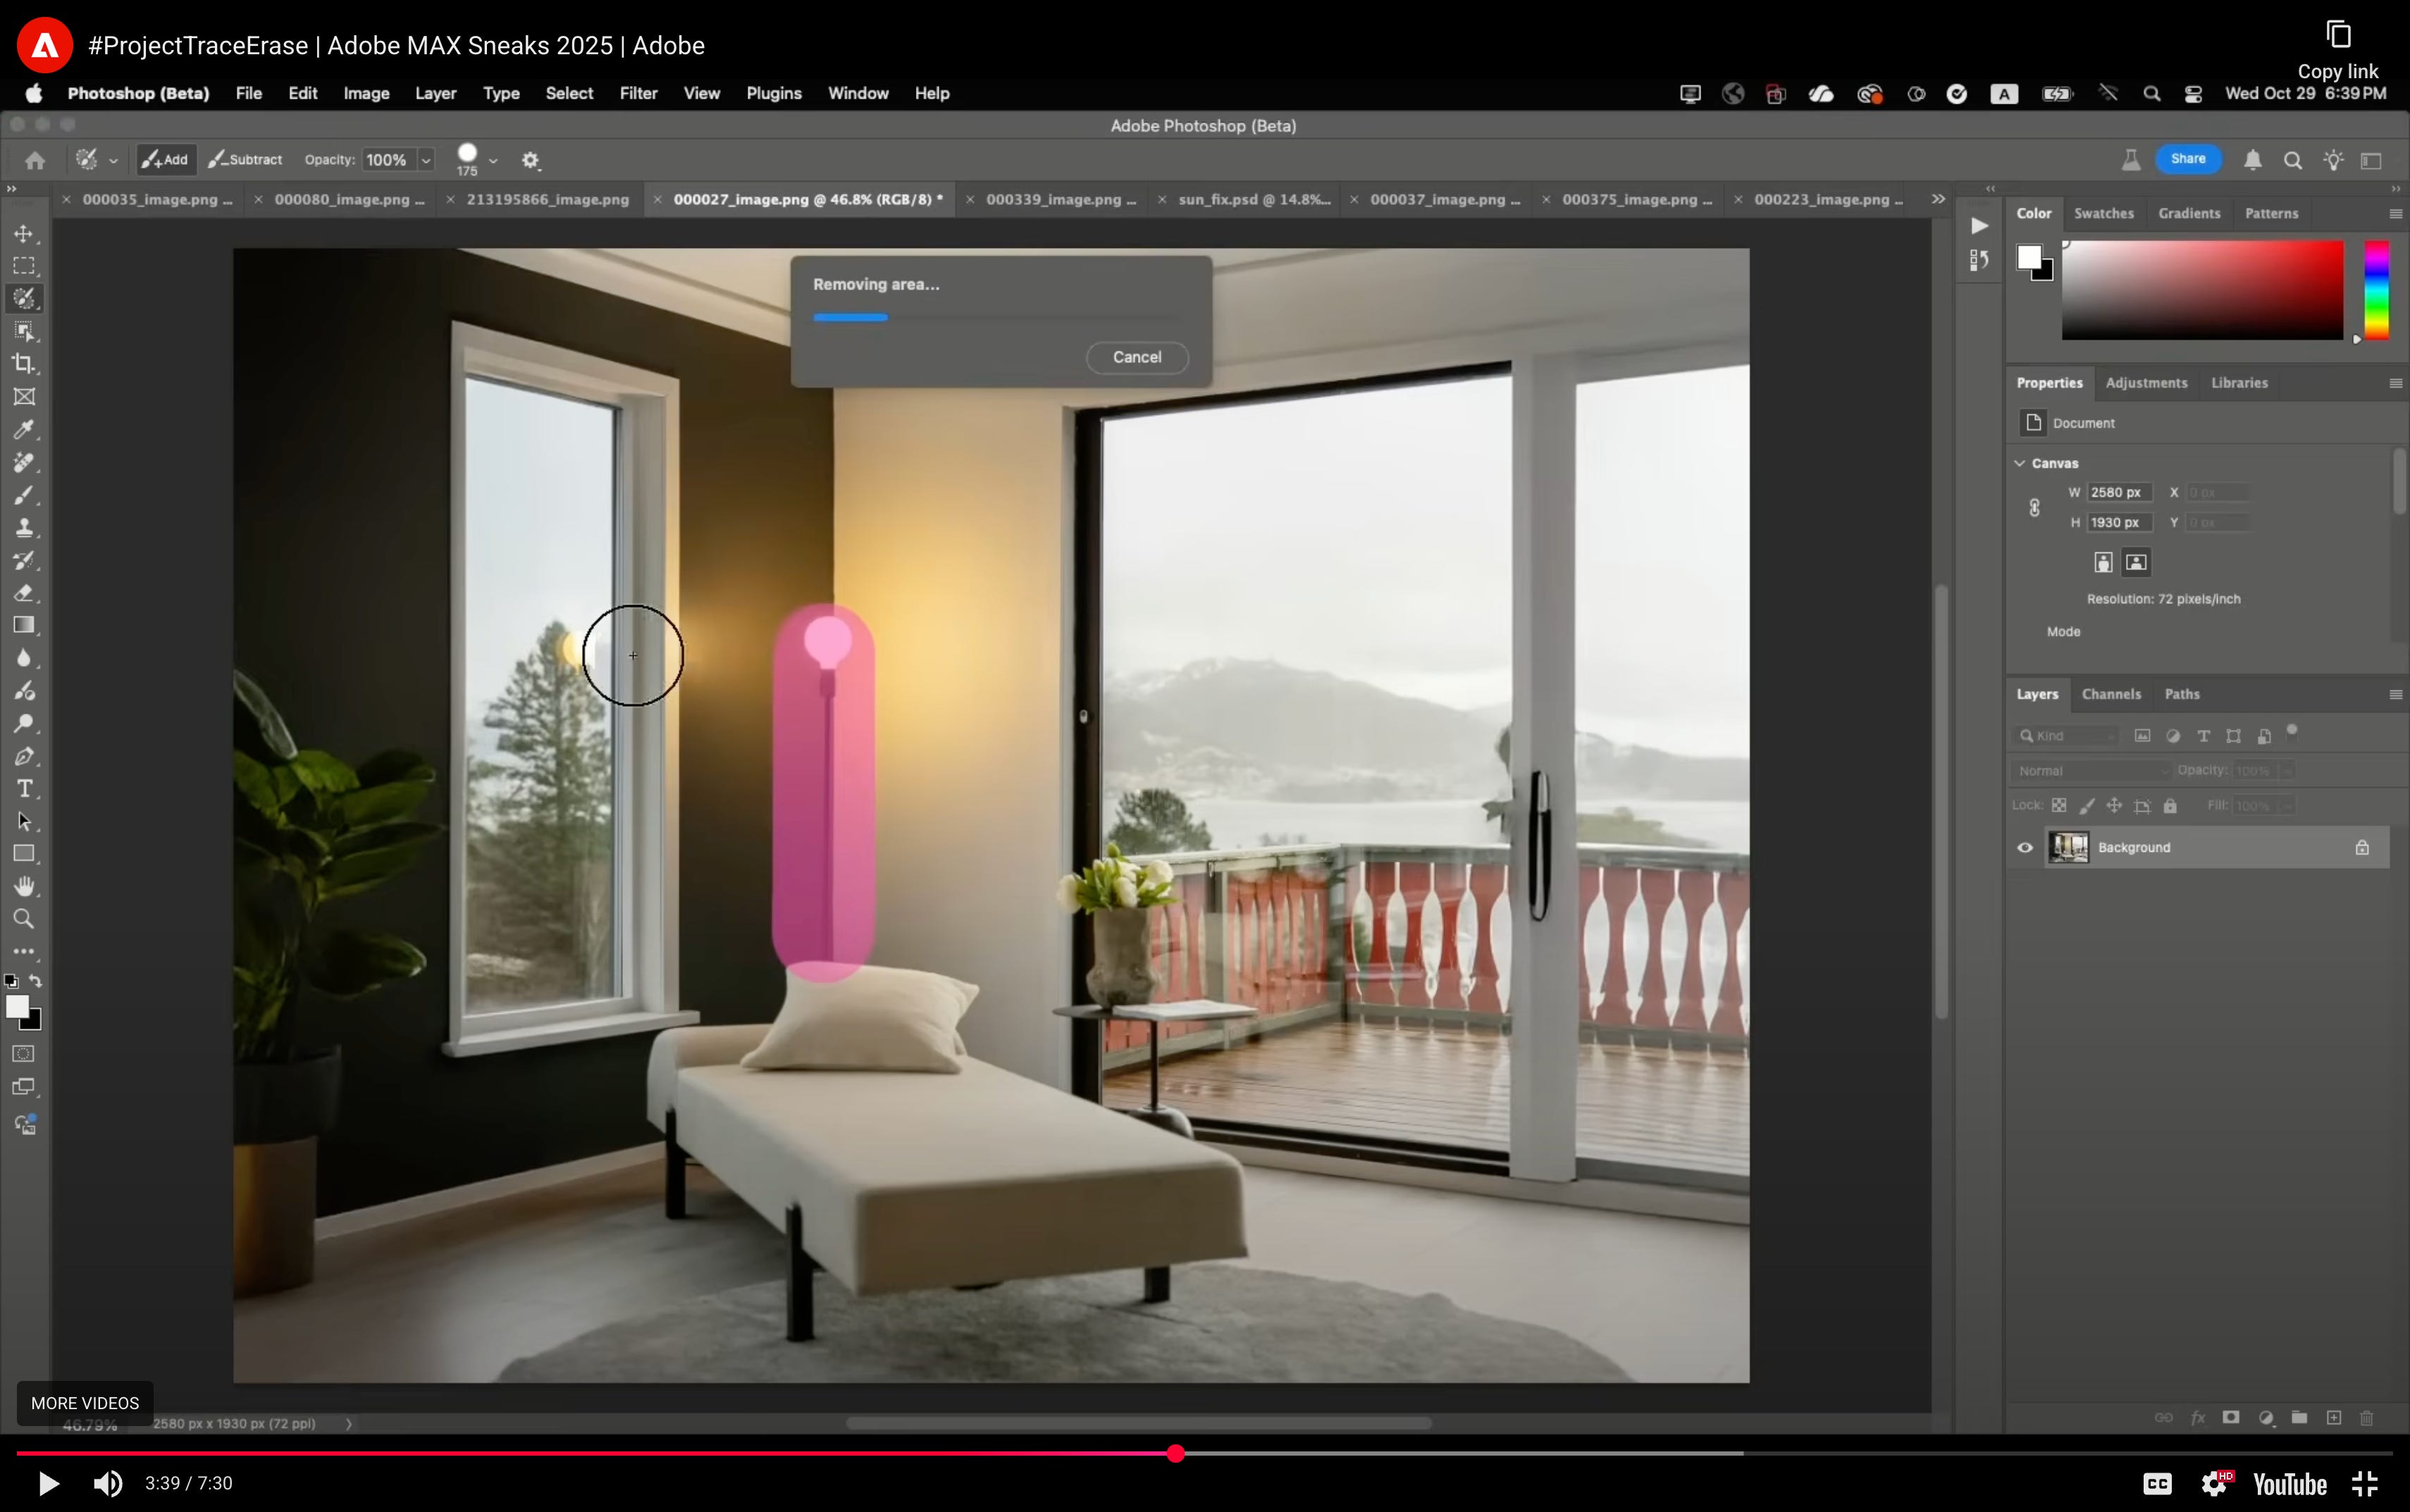Collapse the Canvas section

click(2020, 463)
